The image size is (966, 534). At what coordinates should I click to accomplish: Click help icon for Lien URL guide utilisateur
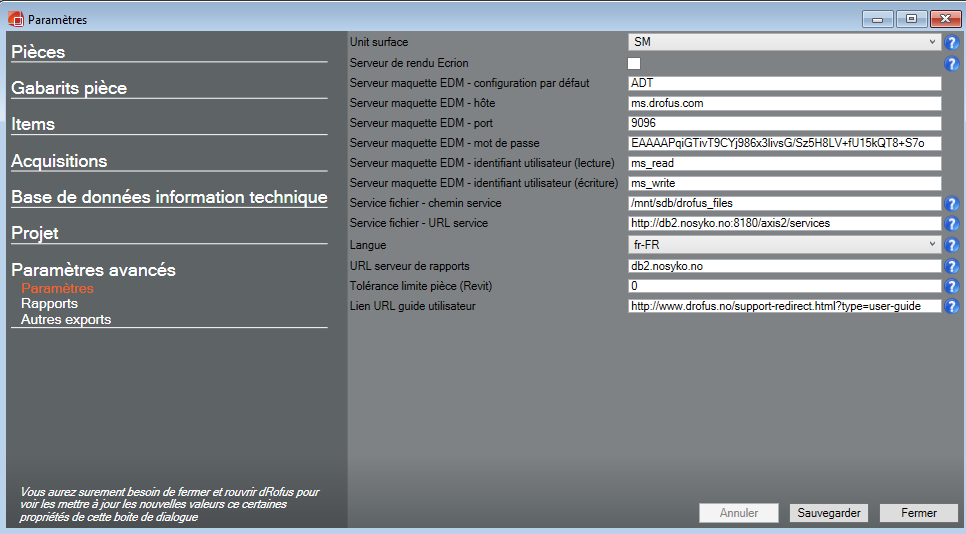(952, 306)
